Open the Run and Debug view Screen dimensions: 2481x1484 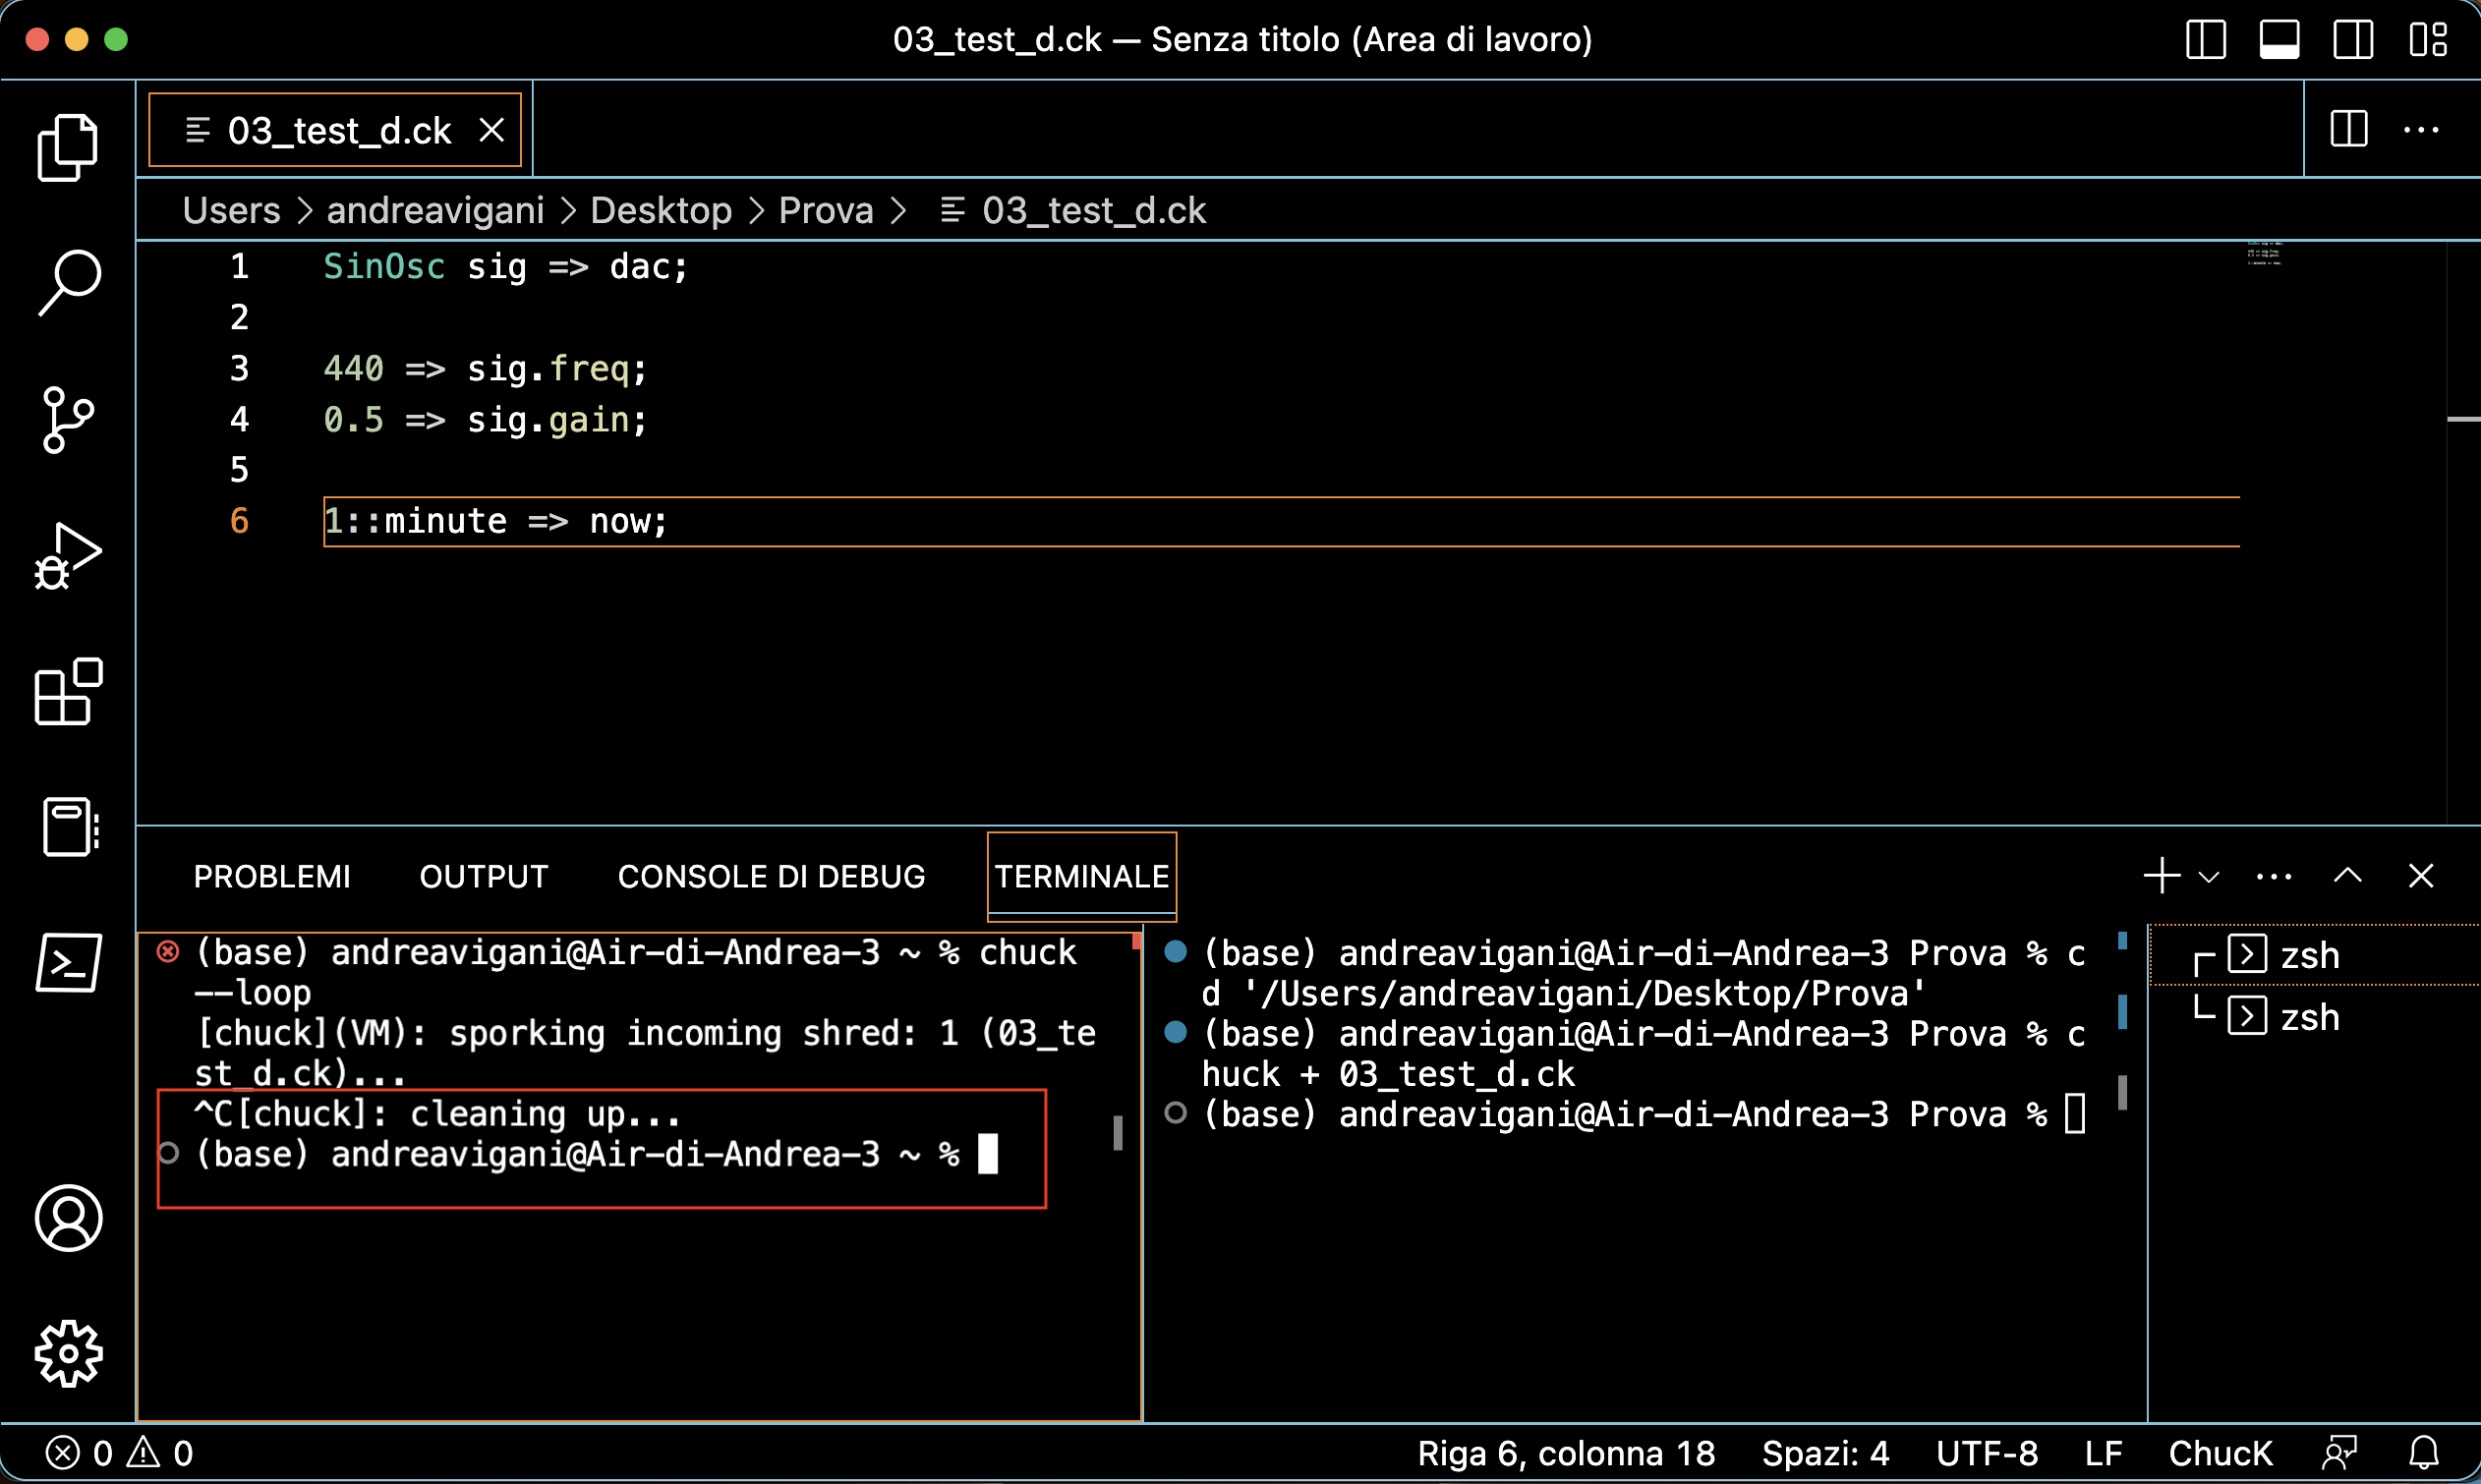pos(68,555)
